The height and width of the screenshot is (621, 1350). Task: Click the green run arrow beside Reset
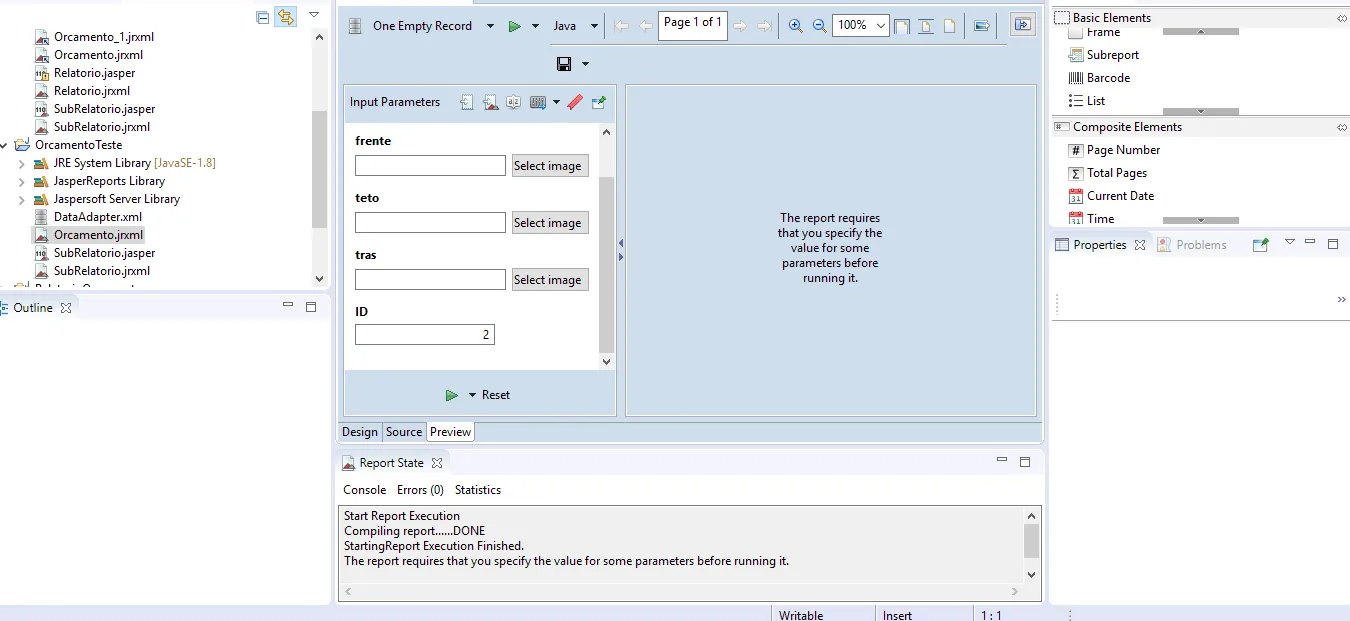(x=452, y=395)
